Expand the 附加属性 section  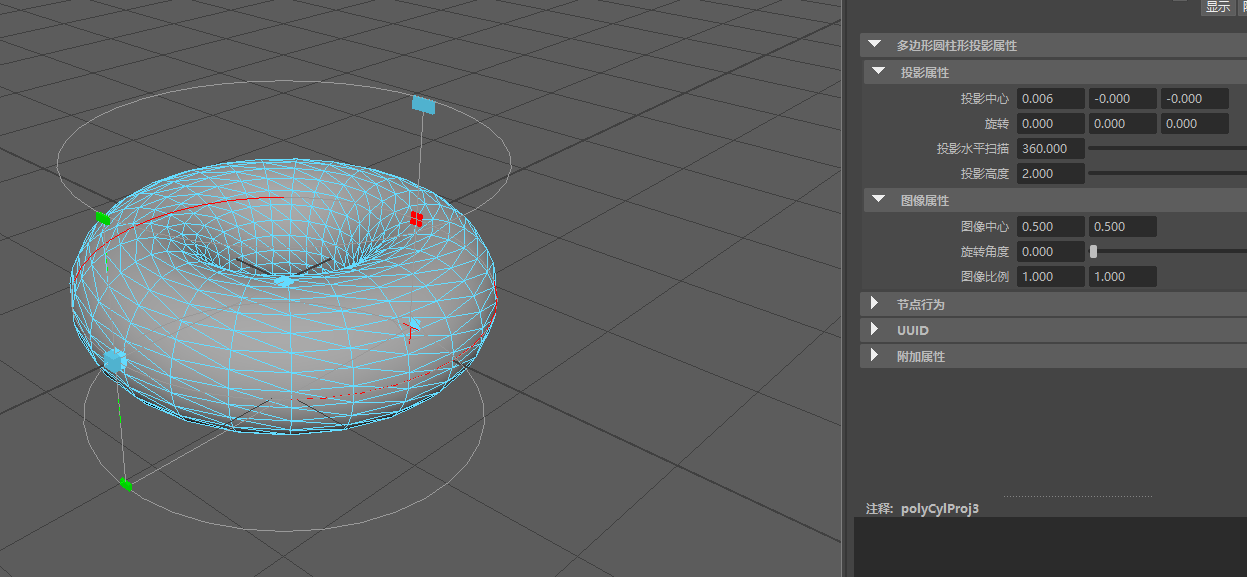tap(875, 355)
